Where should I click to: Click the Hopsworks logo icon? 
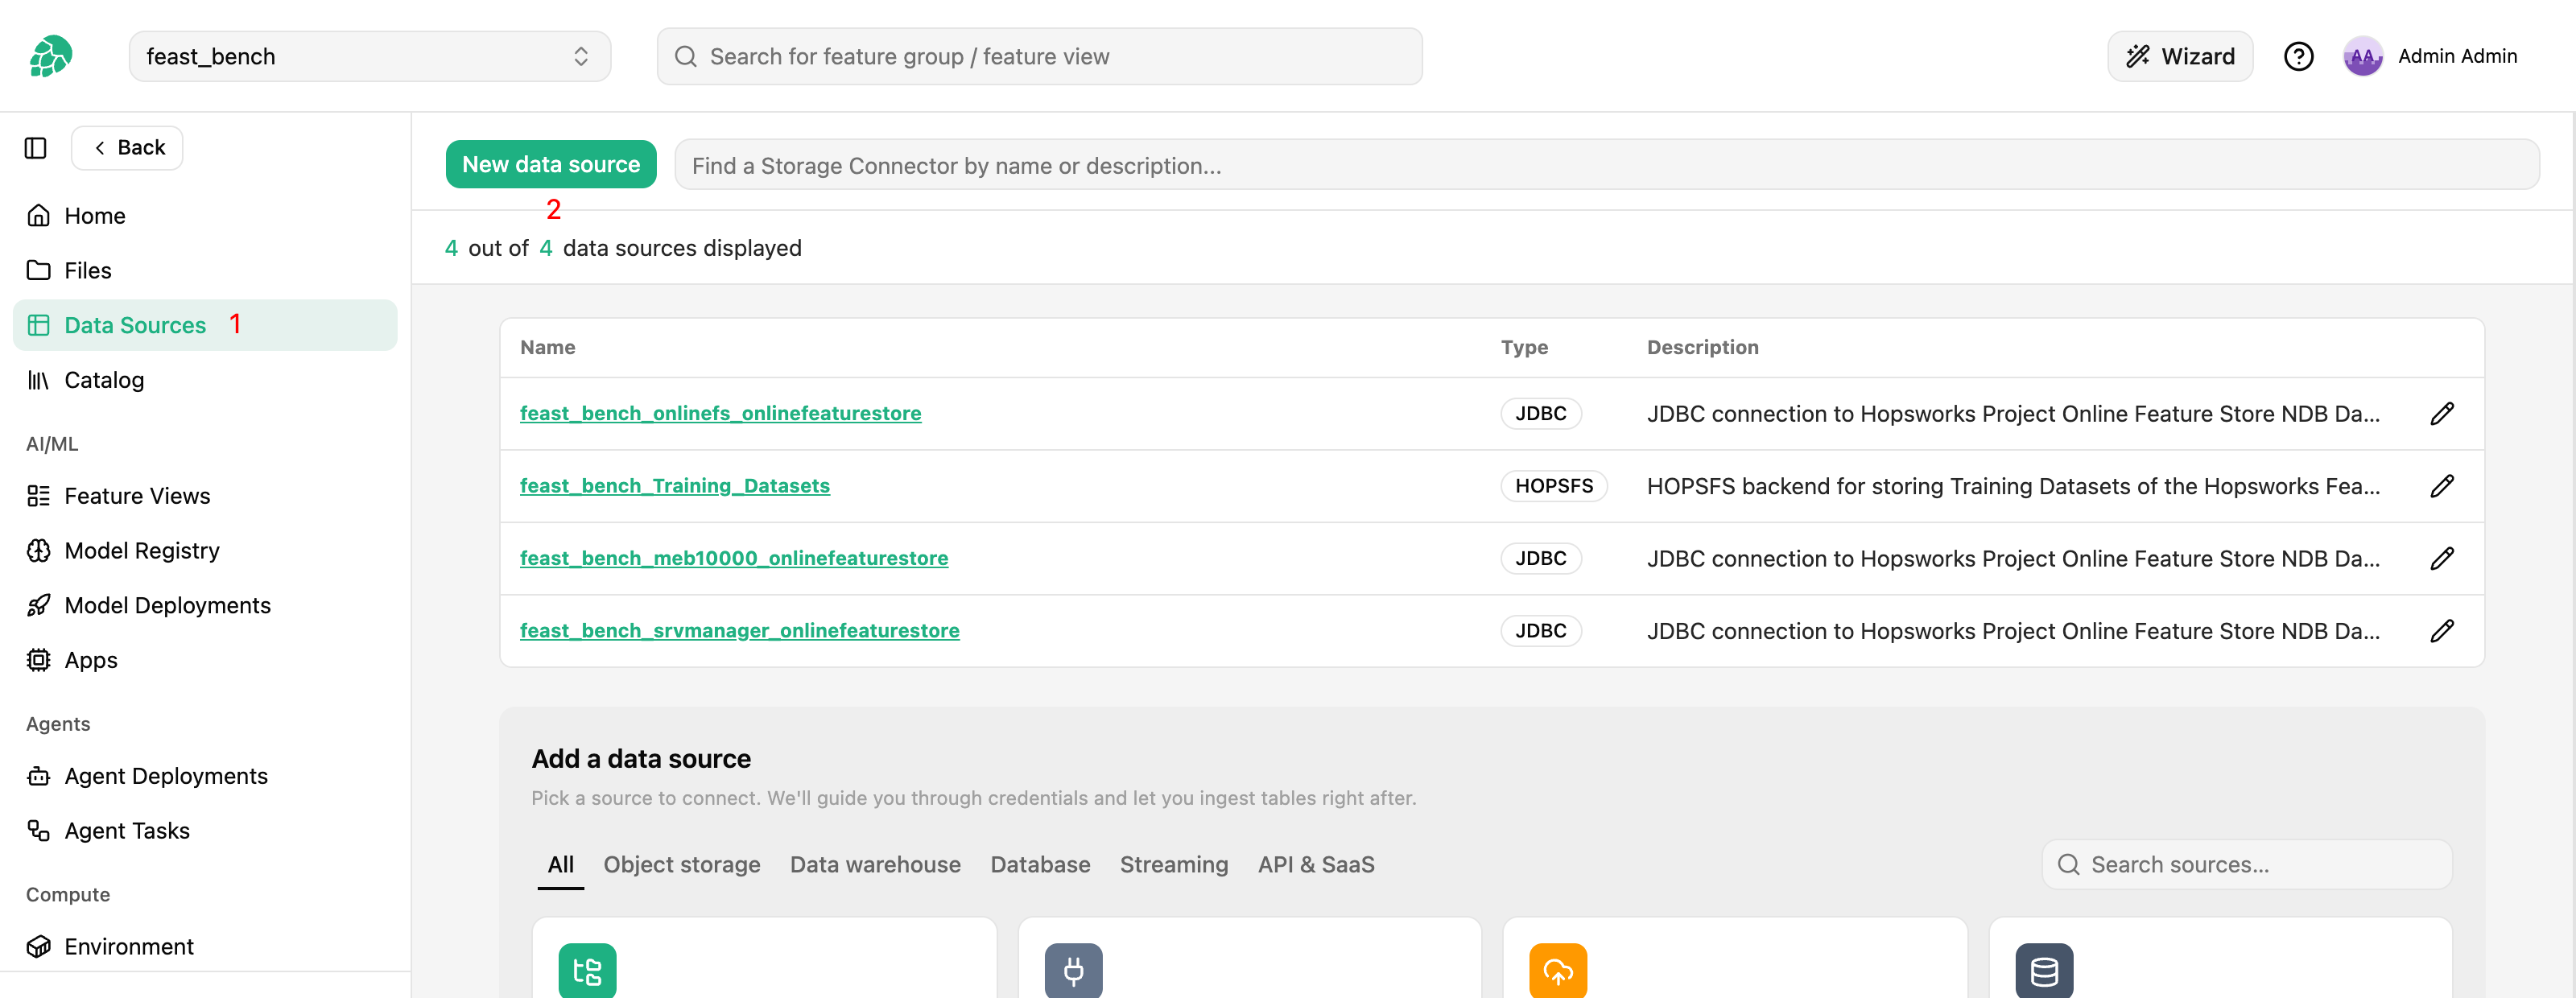click(x=50, y=56)
